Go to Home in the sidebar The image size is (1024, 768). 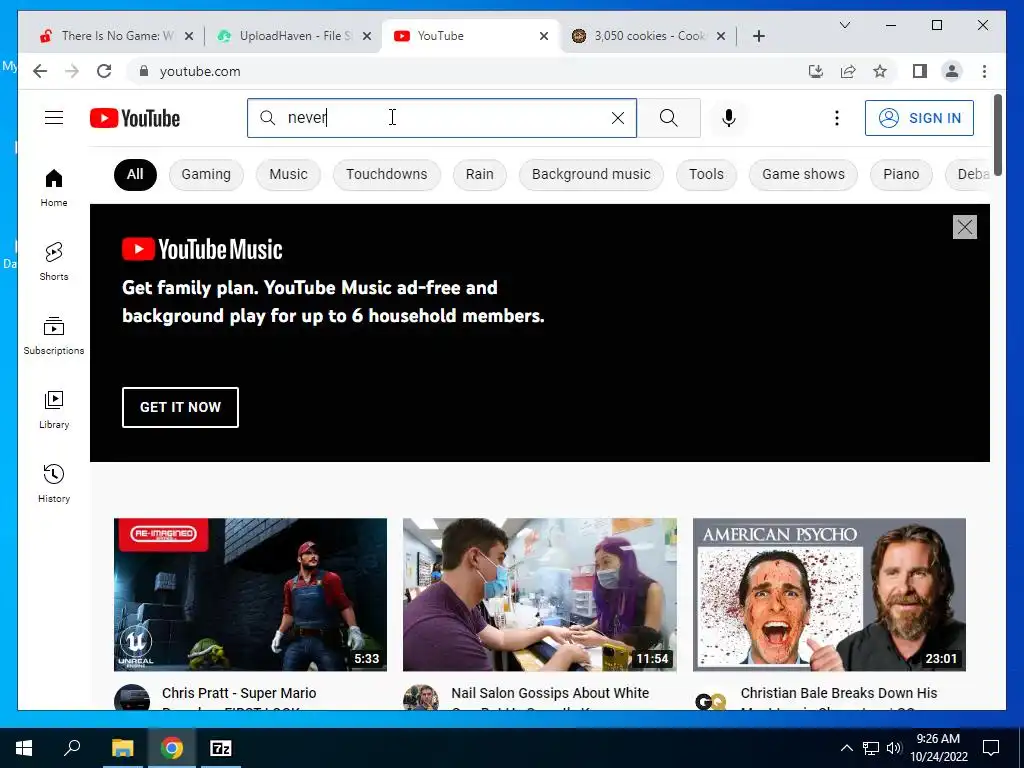tap(54, 188)
